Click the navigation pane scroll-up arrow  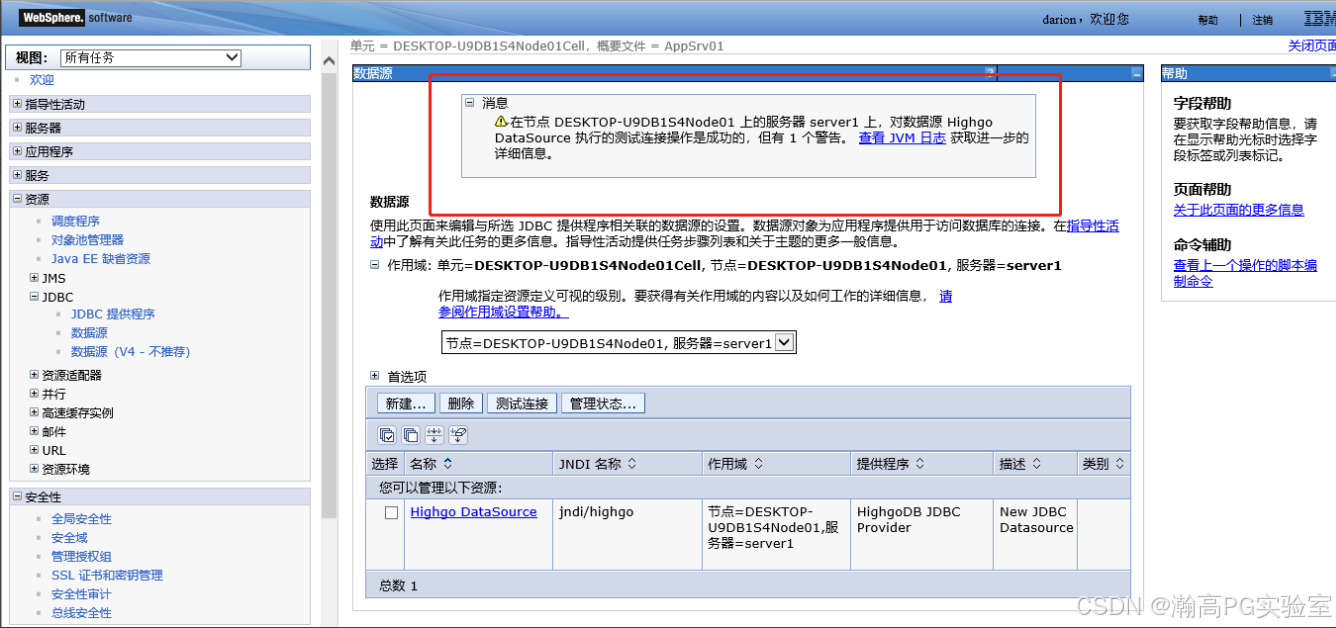coord(329,61)
